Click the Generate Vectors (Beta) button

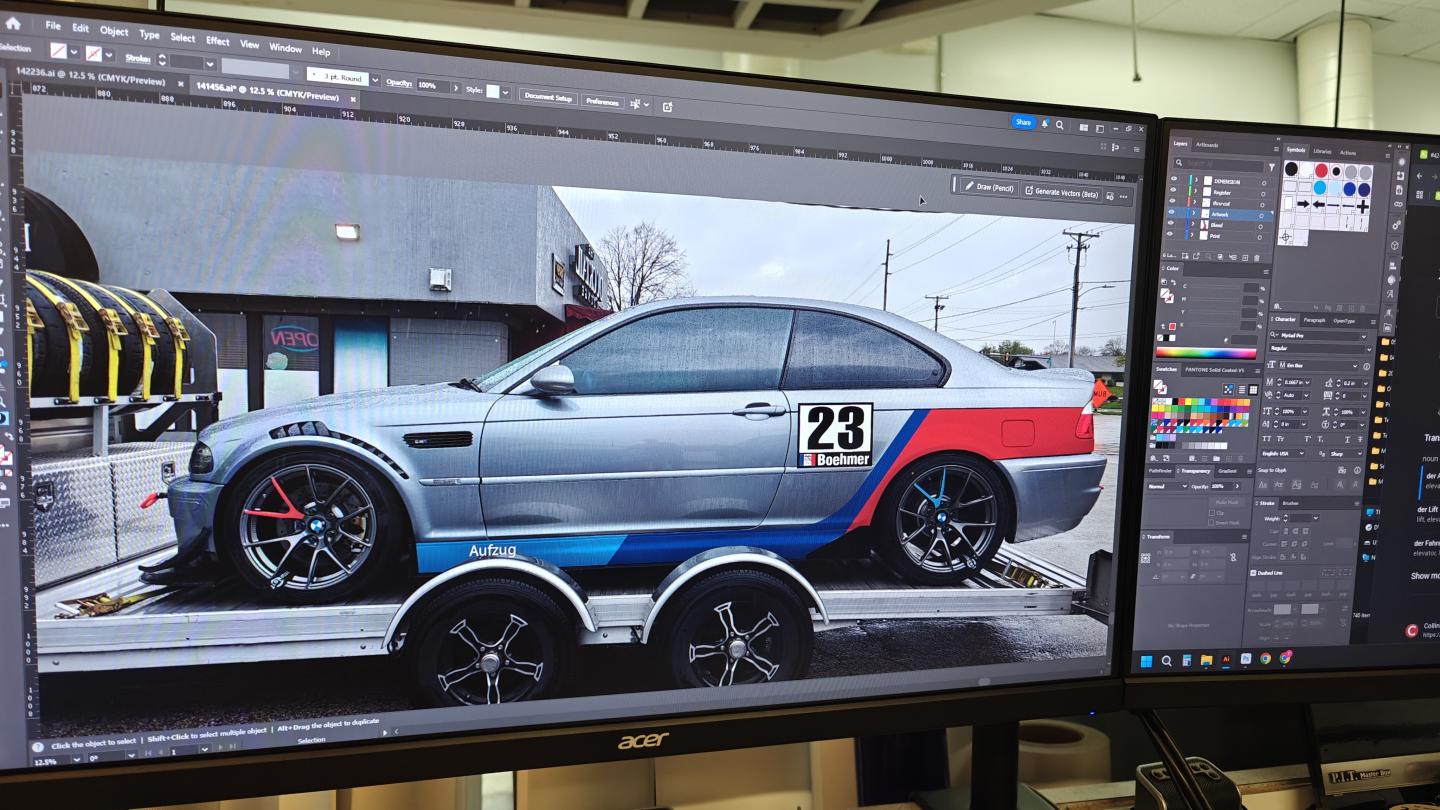pyautogui.click(x=1066, y=192)
